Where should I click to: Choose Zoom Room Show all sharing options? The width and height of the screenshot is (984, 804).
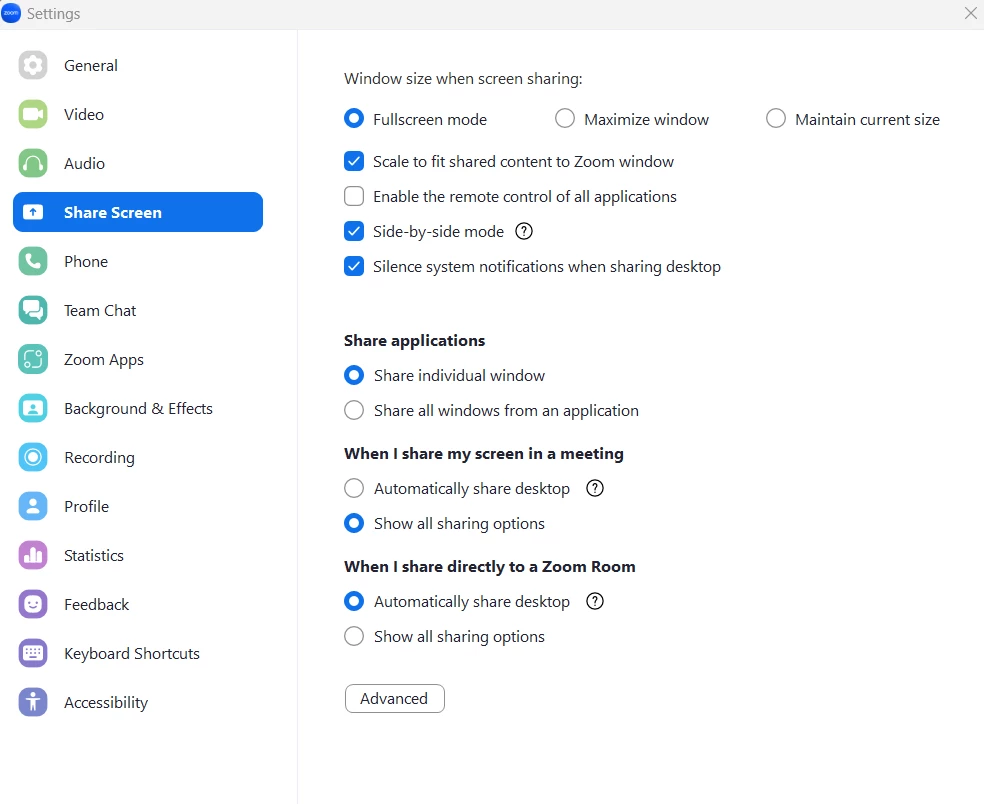(354, 636)
